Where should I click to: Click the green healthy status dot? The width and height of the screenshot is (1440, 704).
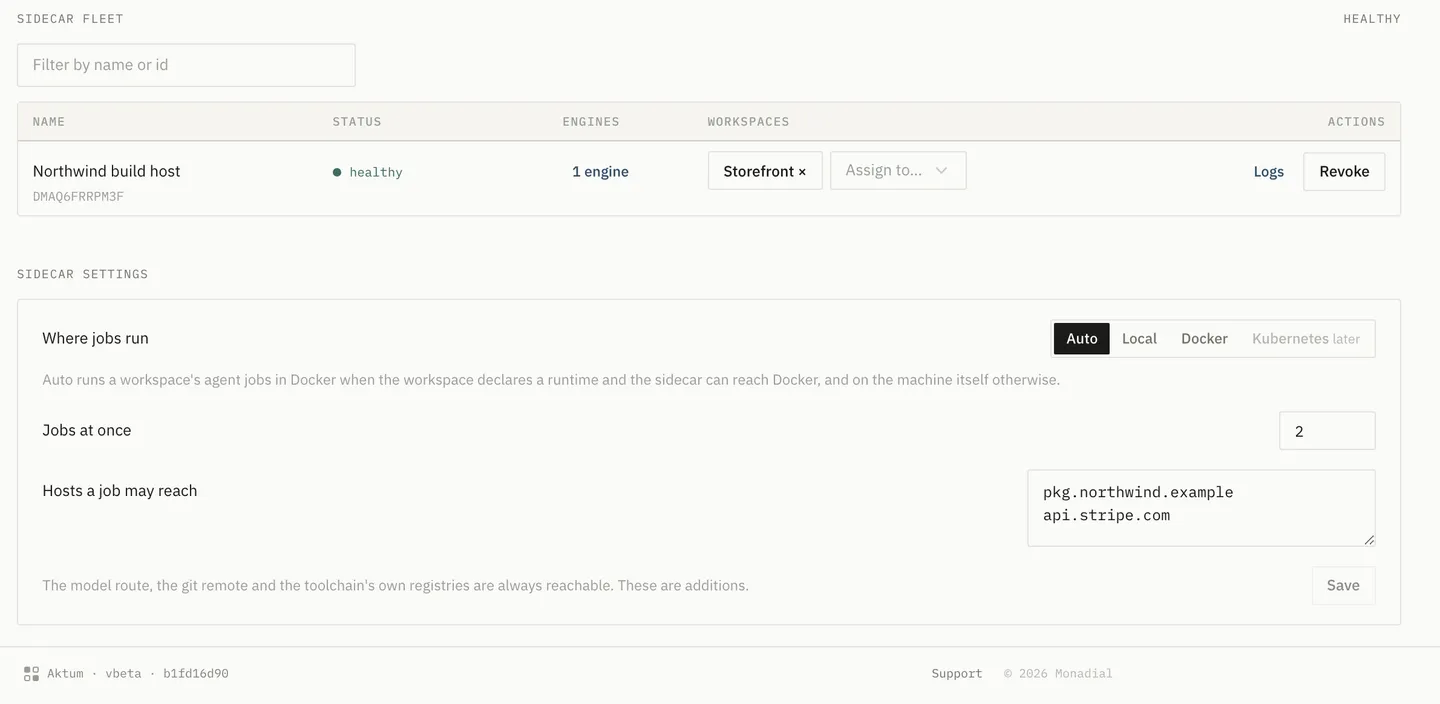tap(337, 172)
